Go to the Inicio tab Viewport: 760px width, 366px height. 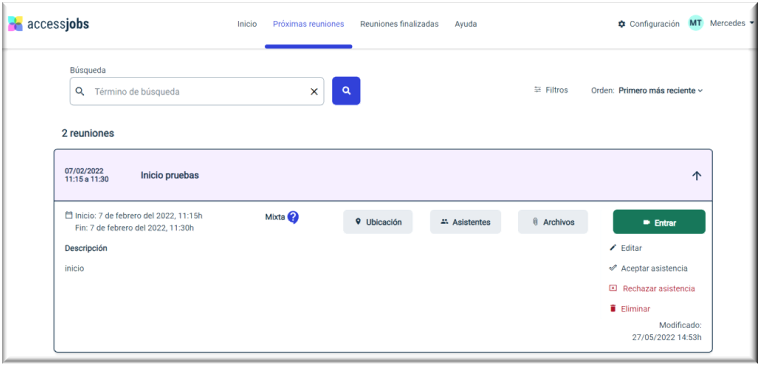247,24
